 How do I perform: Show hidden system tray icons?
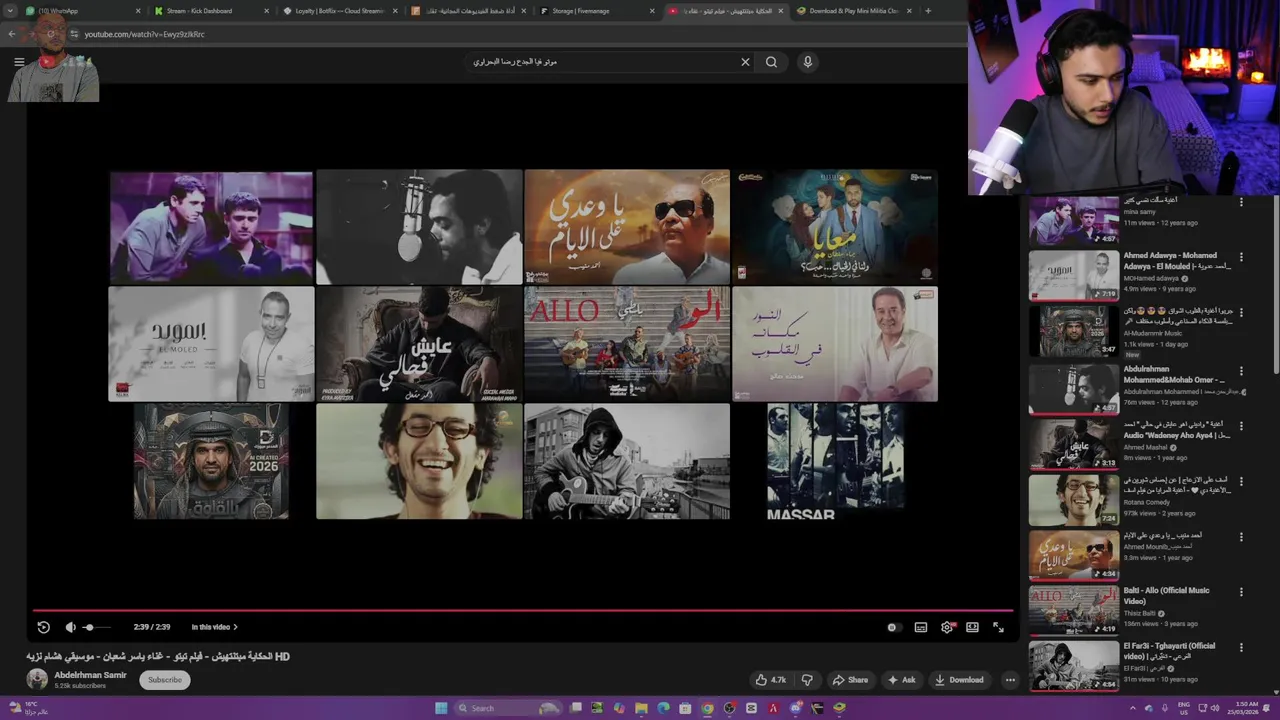click(x=1133, y=708)
